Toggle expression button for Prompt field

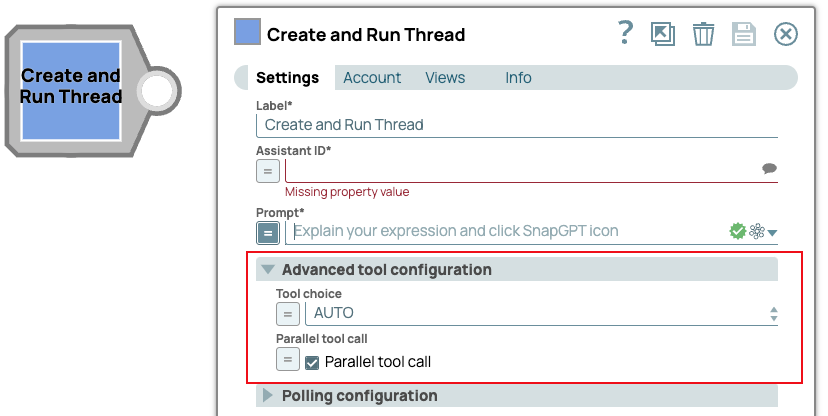click(x=268, y=232)
